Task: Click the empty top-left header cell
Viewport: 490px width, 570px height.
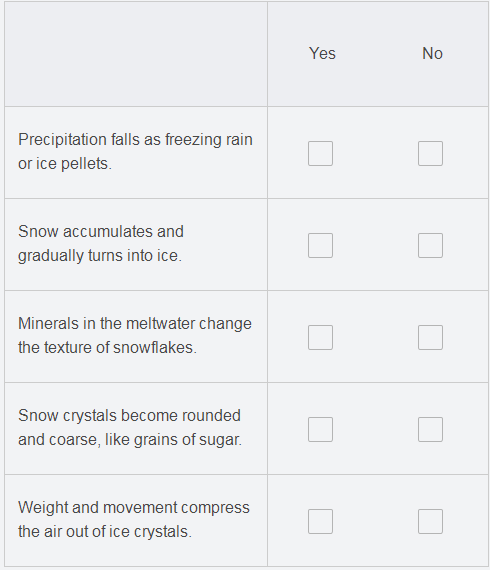Action: (136, 54)
